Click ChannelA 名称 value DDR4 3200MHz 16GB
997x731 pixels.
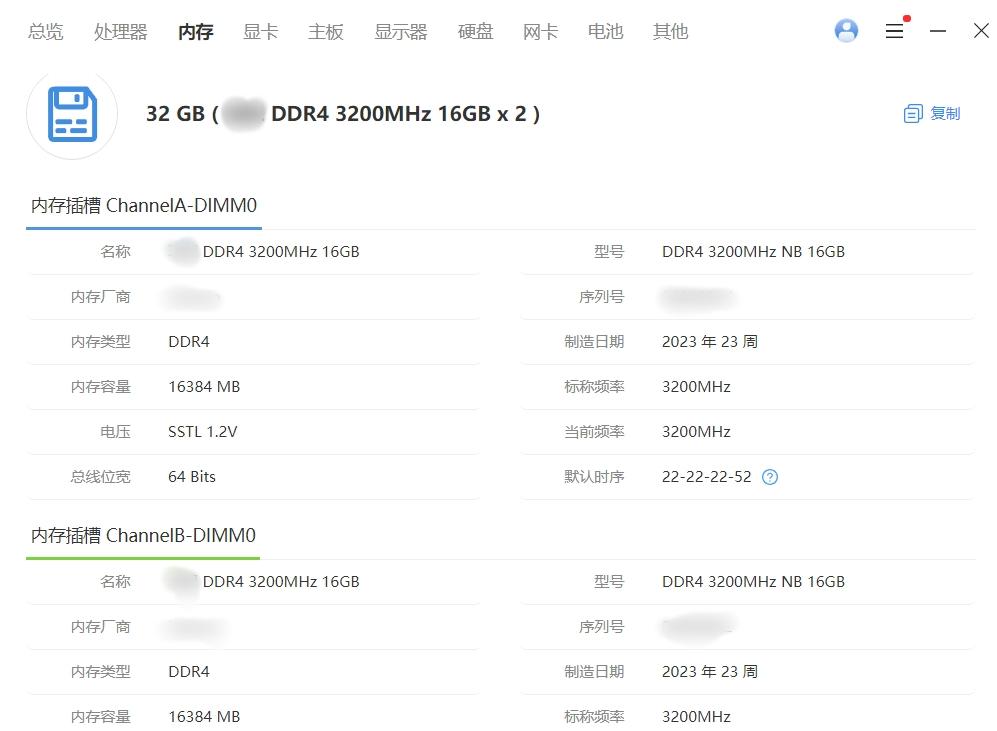click(x=281, y=252)
